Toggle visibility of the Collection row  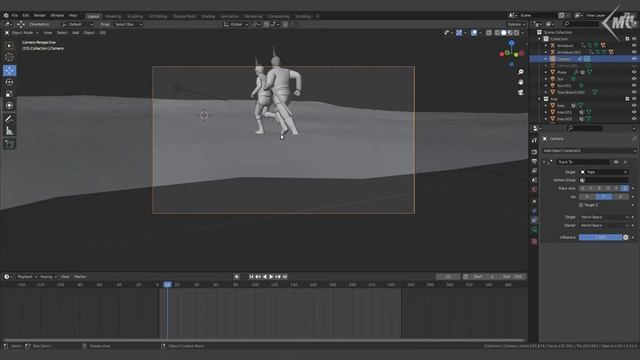pos(634,39)
